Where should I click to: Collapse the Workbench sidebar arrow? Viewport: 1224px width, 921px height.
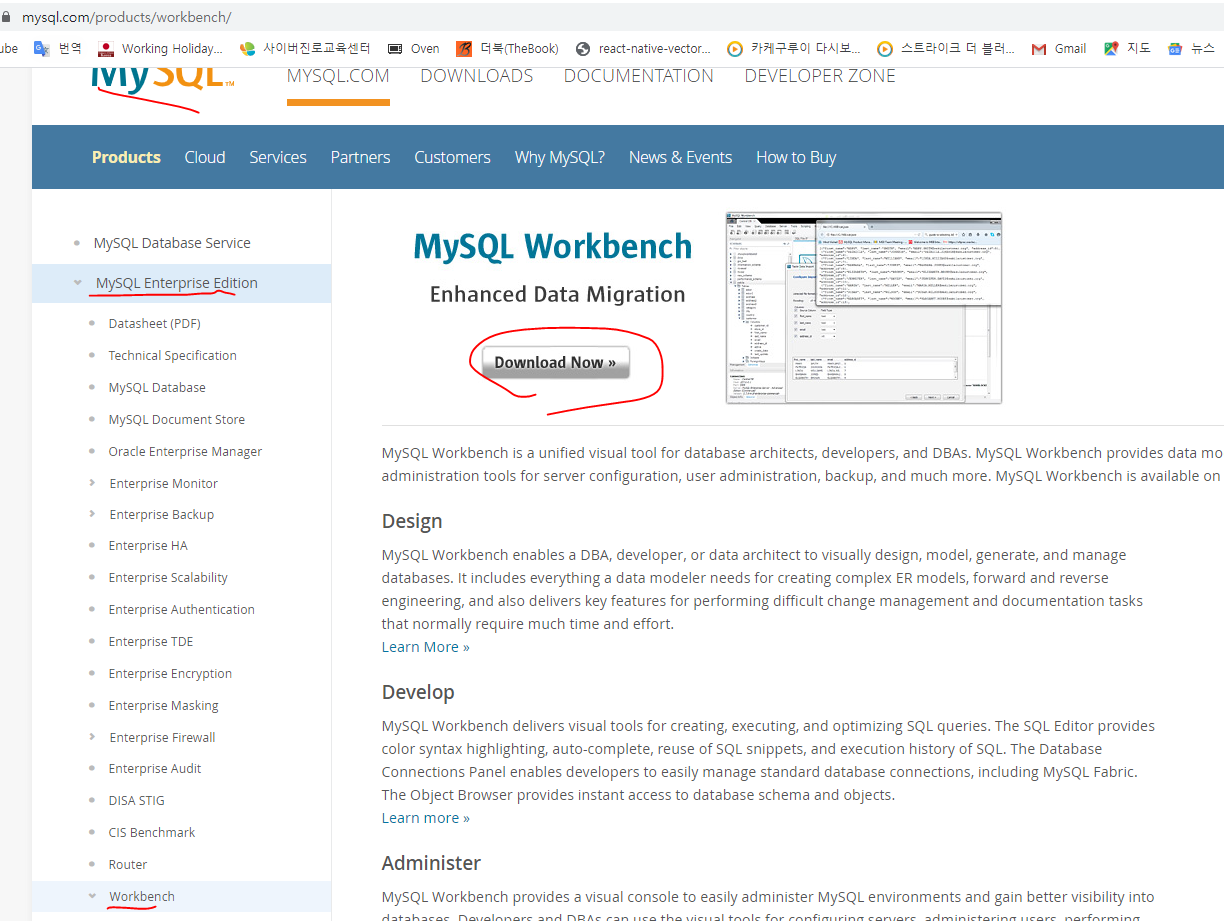pos(93,897)
